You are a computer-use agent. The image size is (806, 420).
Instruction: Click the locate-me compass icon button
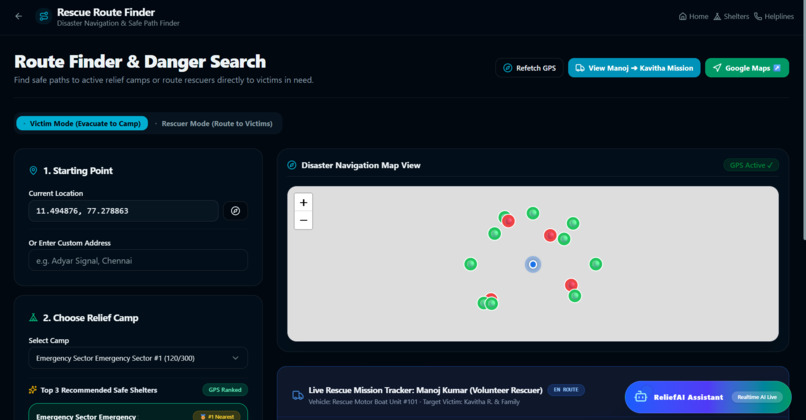235,211
